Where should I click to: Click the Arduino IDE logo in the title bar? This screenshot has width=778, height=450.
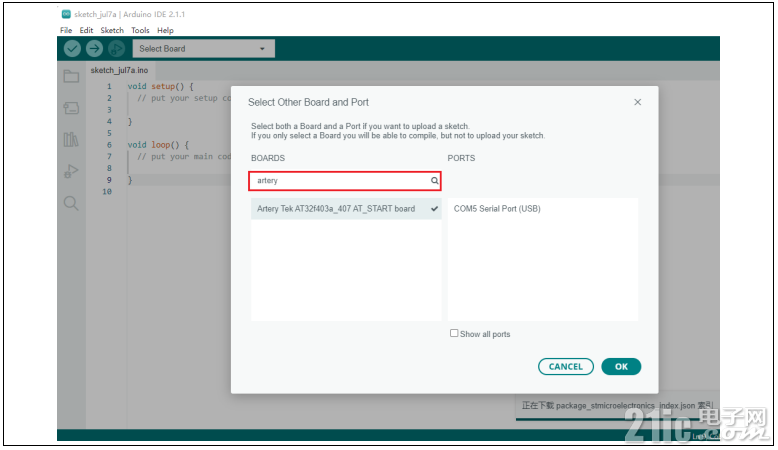tap(66, 14)
